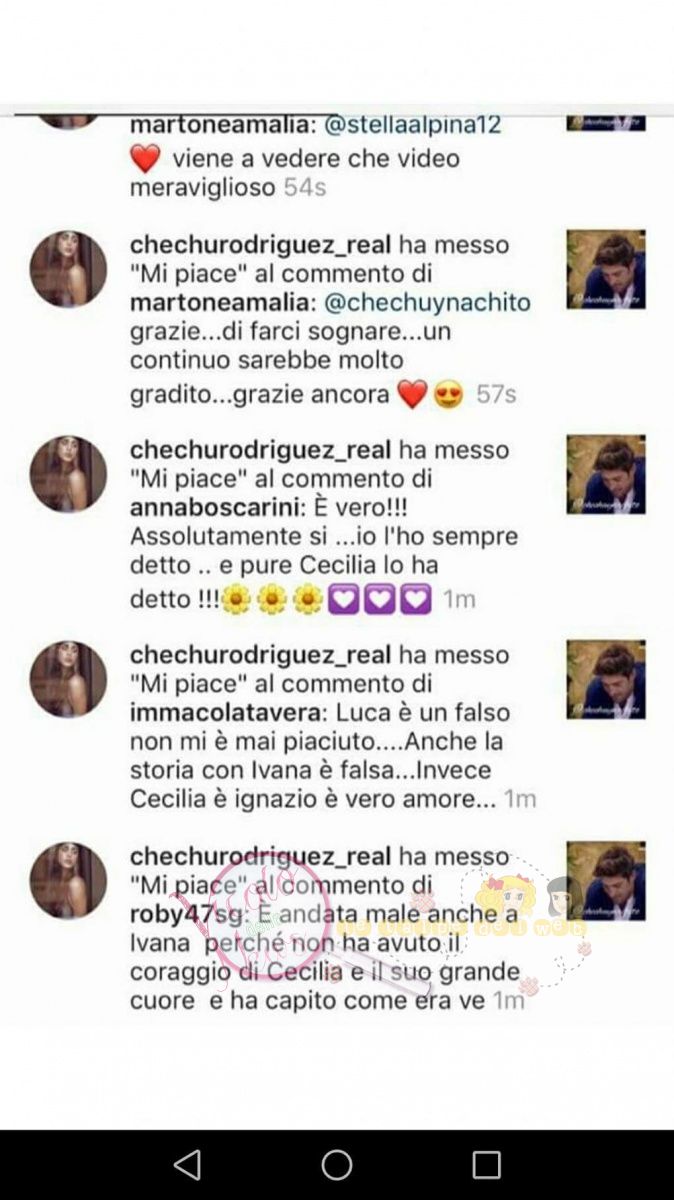
Task: Open recent apps with square button
Action: tap(486, 1165)
